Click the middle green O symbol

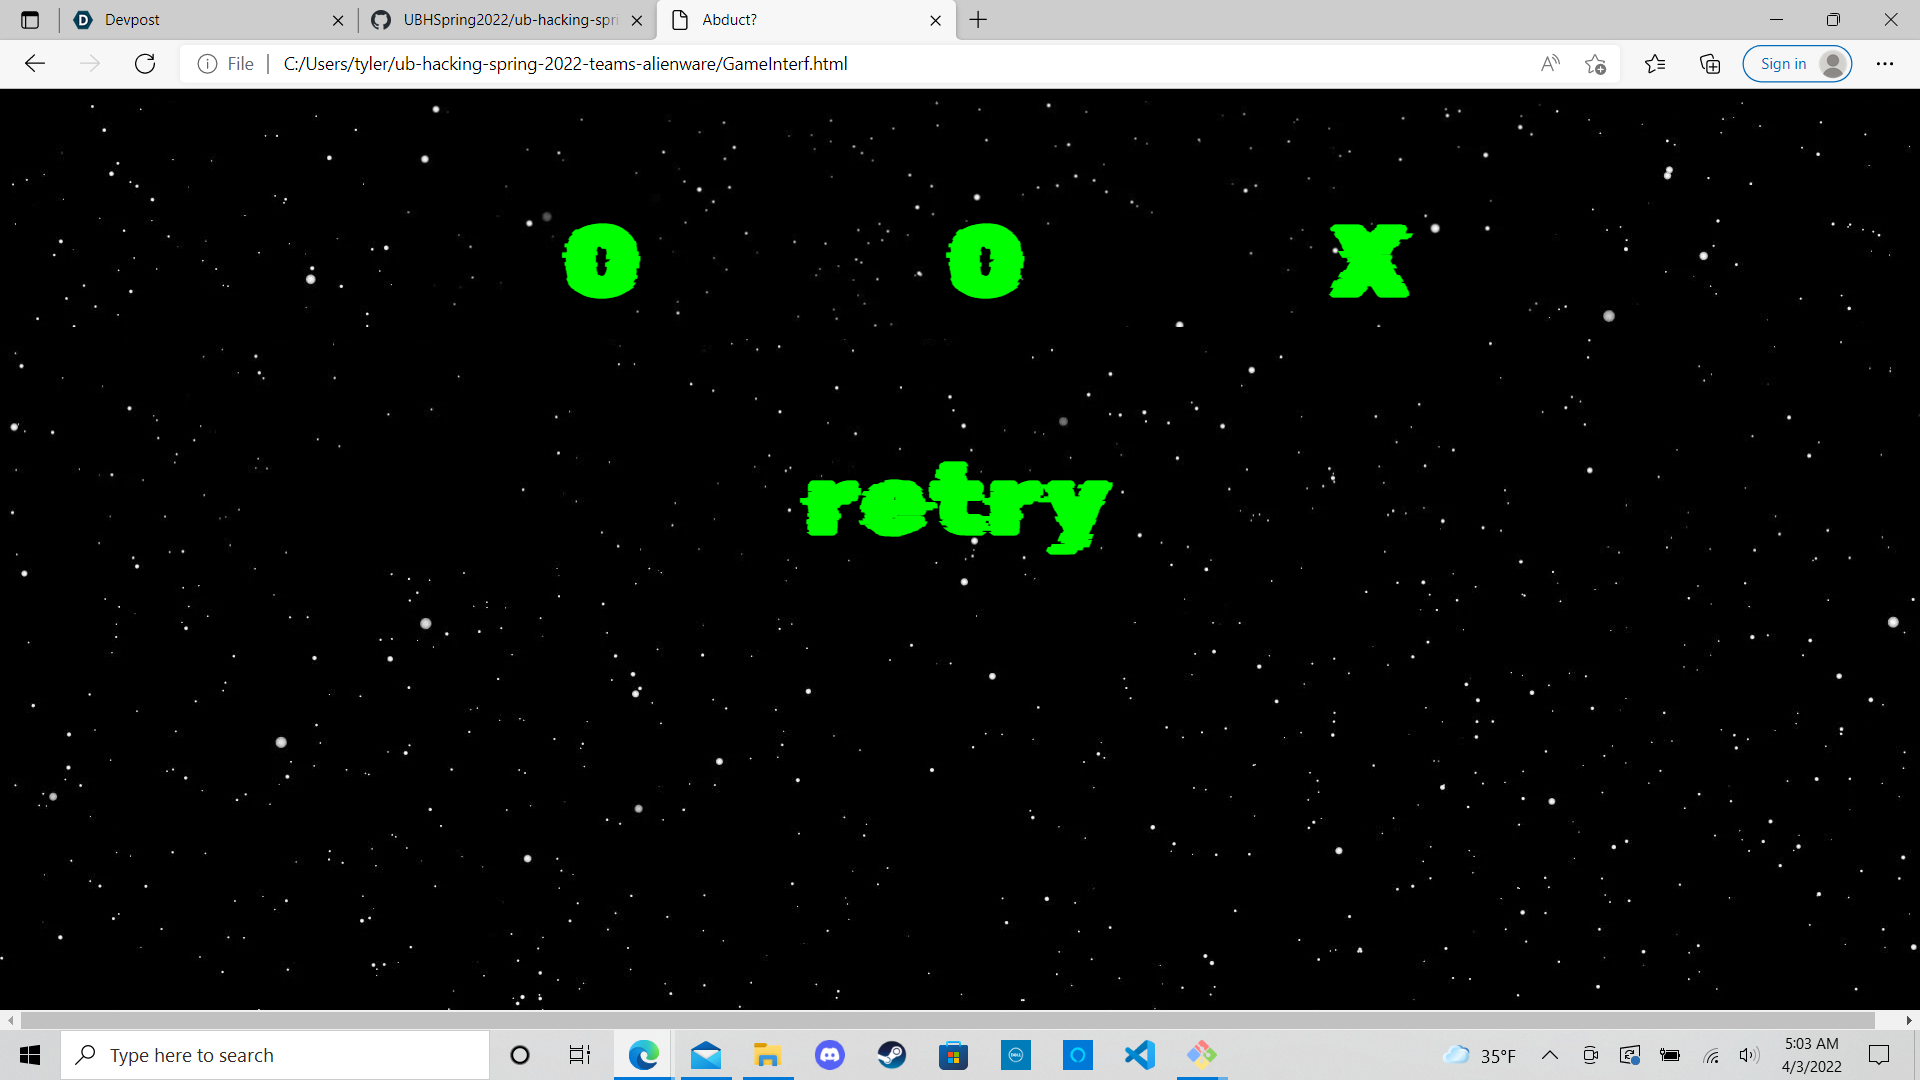(985, 261)
